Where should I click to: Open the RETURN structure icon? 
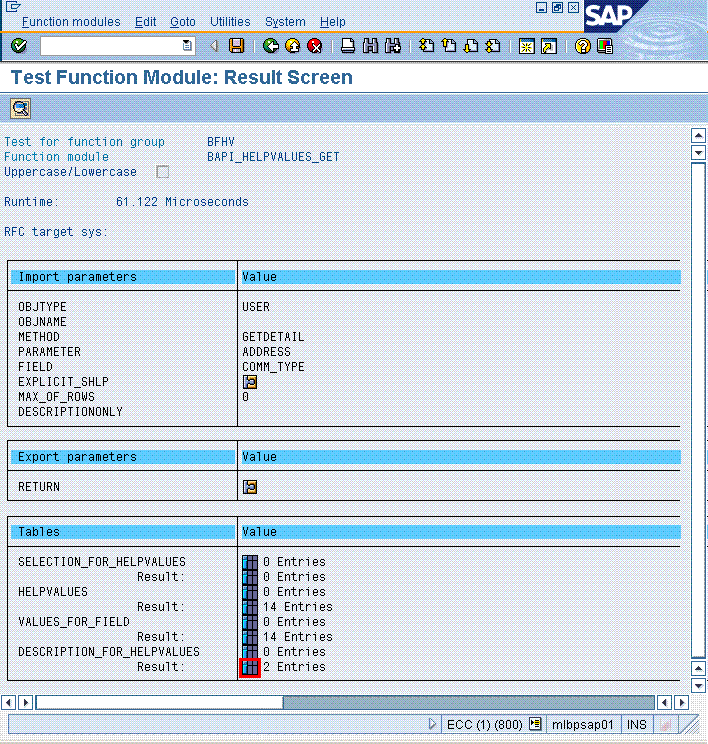[250, 487]
